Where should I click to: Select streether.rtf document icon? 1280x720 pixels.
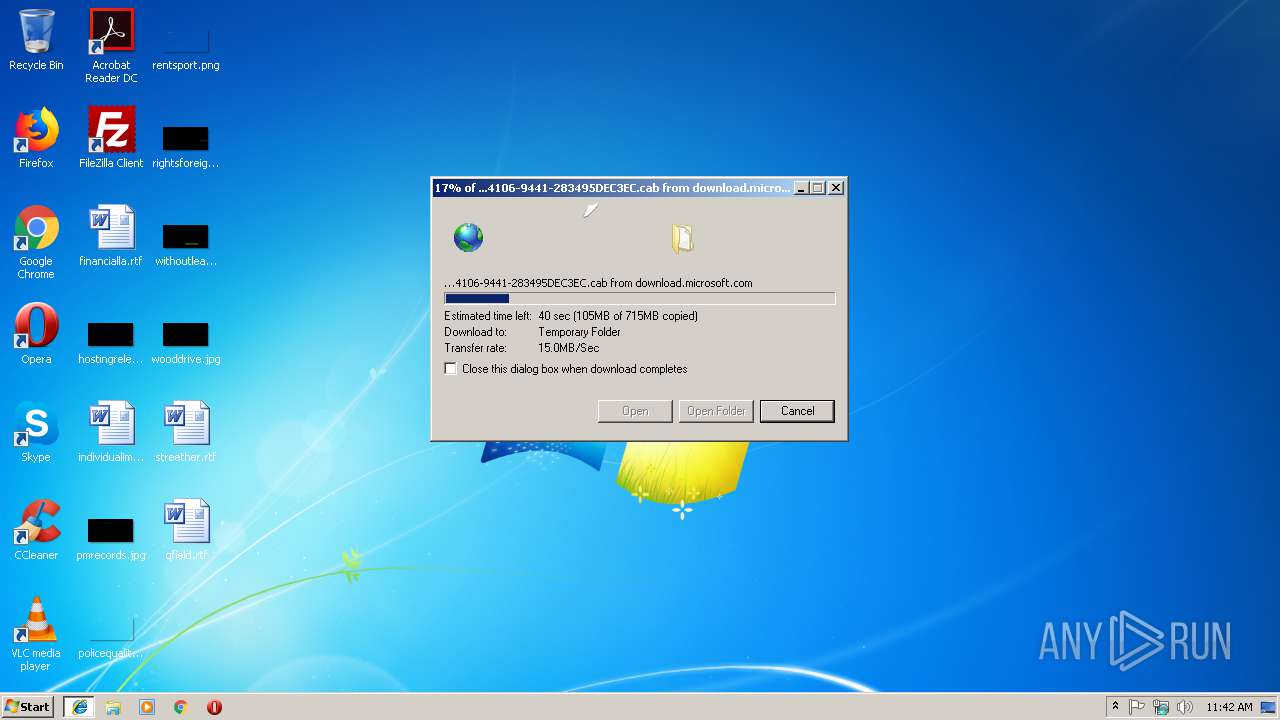[x=186, y=432]
